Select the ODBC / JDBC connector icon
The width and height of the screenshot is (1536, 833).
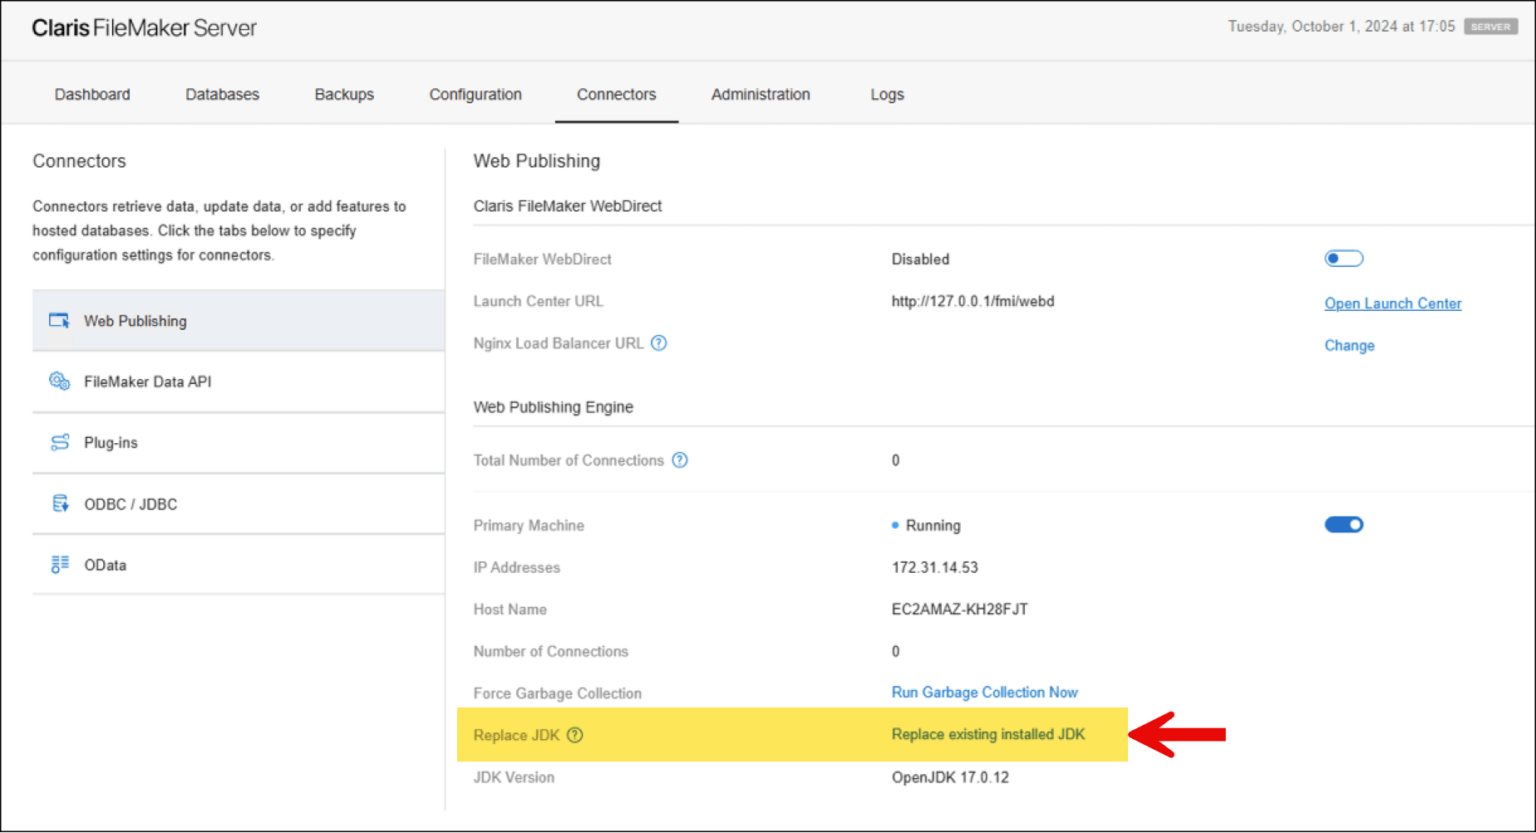58,503
